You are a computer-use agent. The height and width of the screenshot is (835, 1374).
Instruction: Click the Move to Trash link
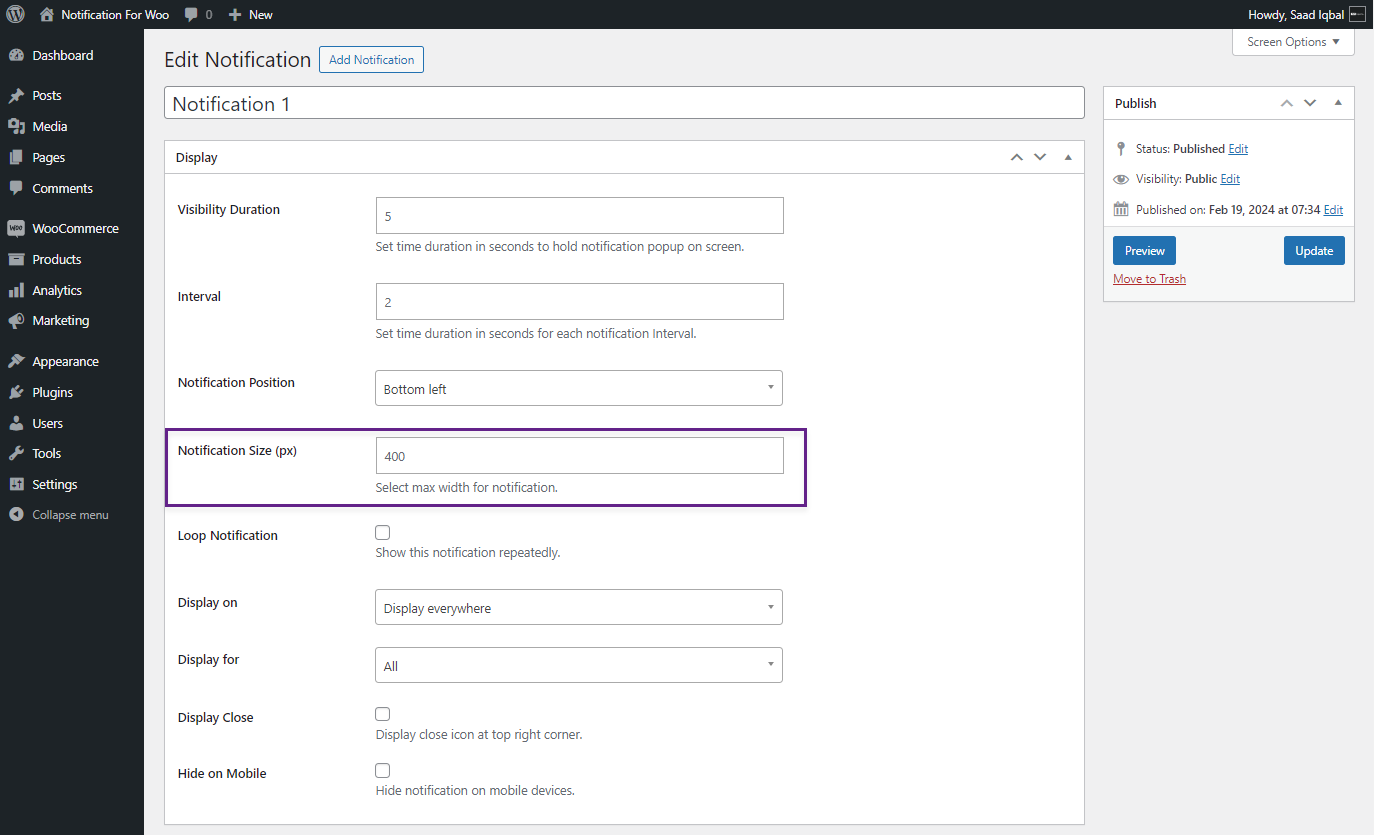1150,279
